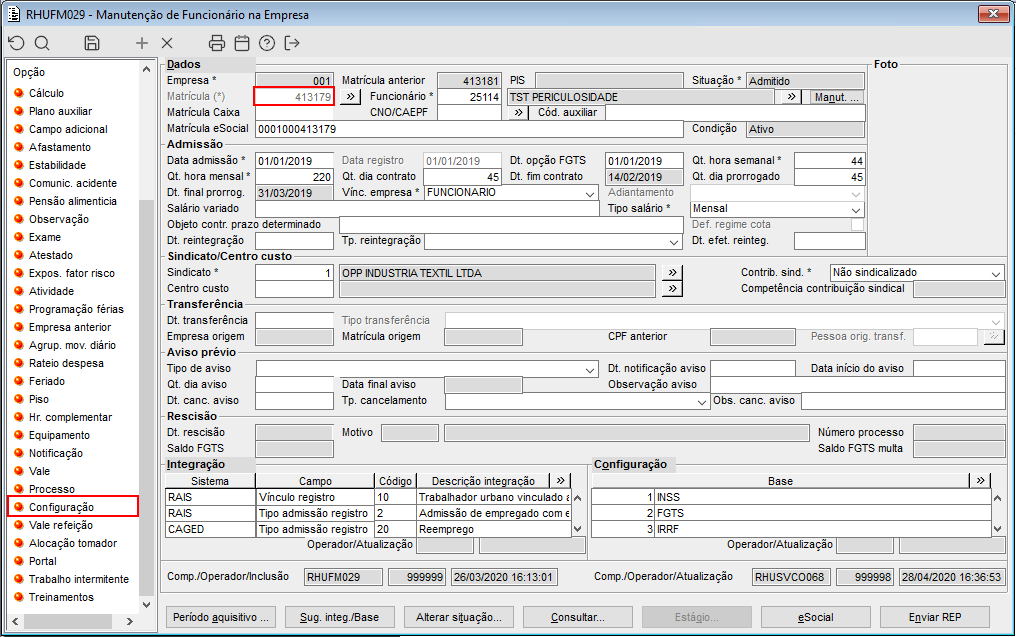
Task: Open Exame option
Action: click(x=45, y=237)
